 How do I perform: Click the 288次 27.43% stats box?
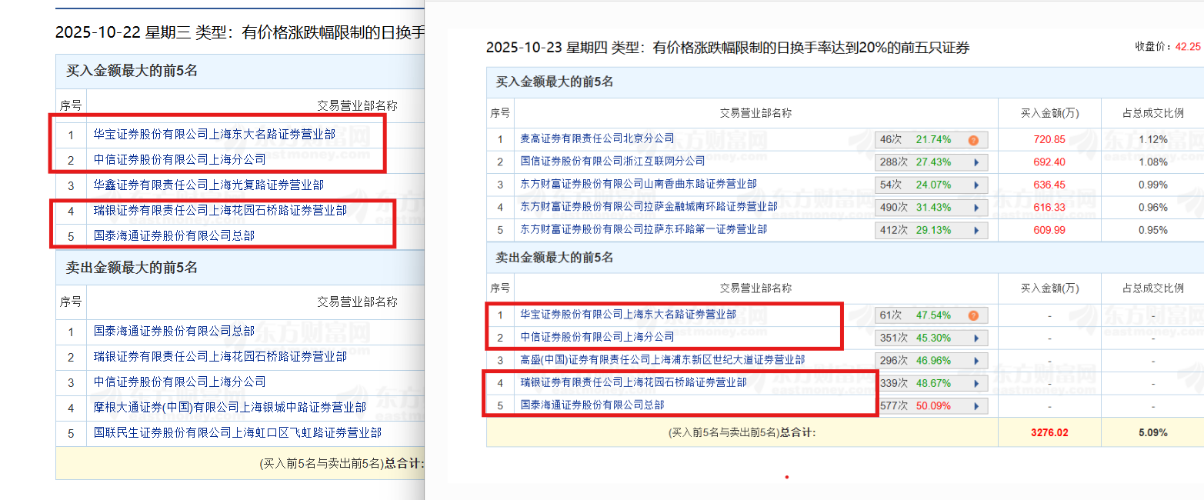tap(932, 161)
